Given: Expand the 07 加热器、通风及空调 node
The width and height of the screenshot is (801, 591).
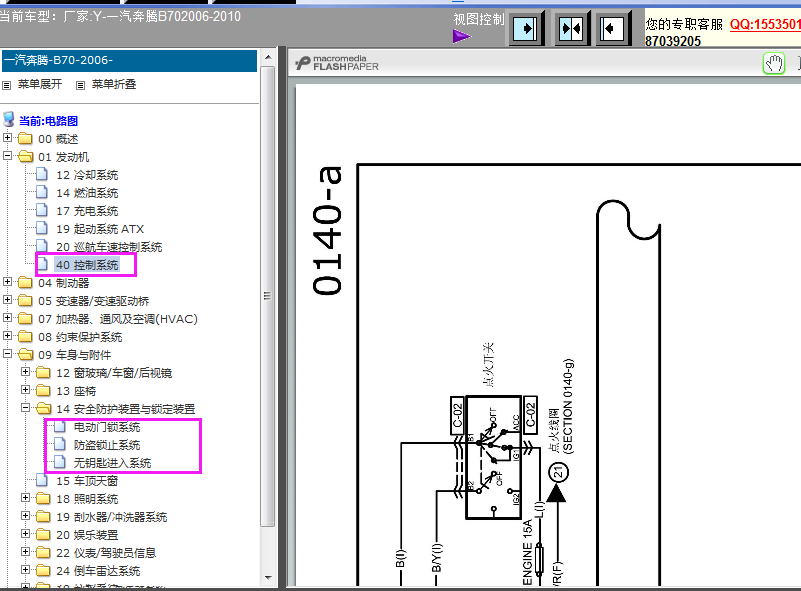Looking at the screenshot, I should tap(7, 317).
